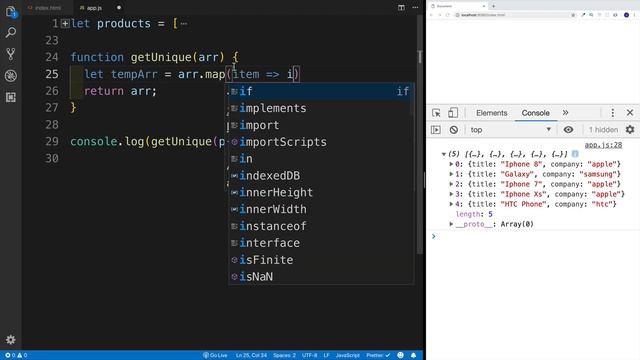The width and height of the screenshot is (640, 360).
Task: Open the Source Control view
Action: [x=11, y=54]
